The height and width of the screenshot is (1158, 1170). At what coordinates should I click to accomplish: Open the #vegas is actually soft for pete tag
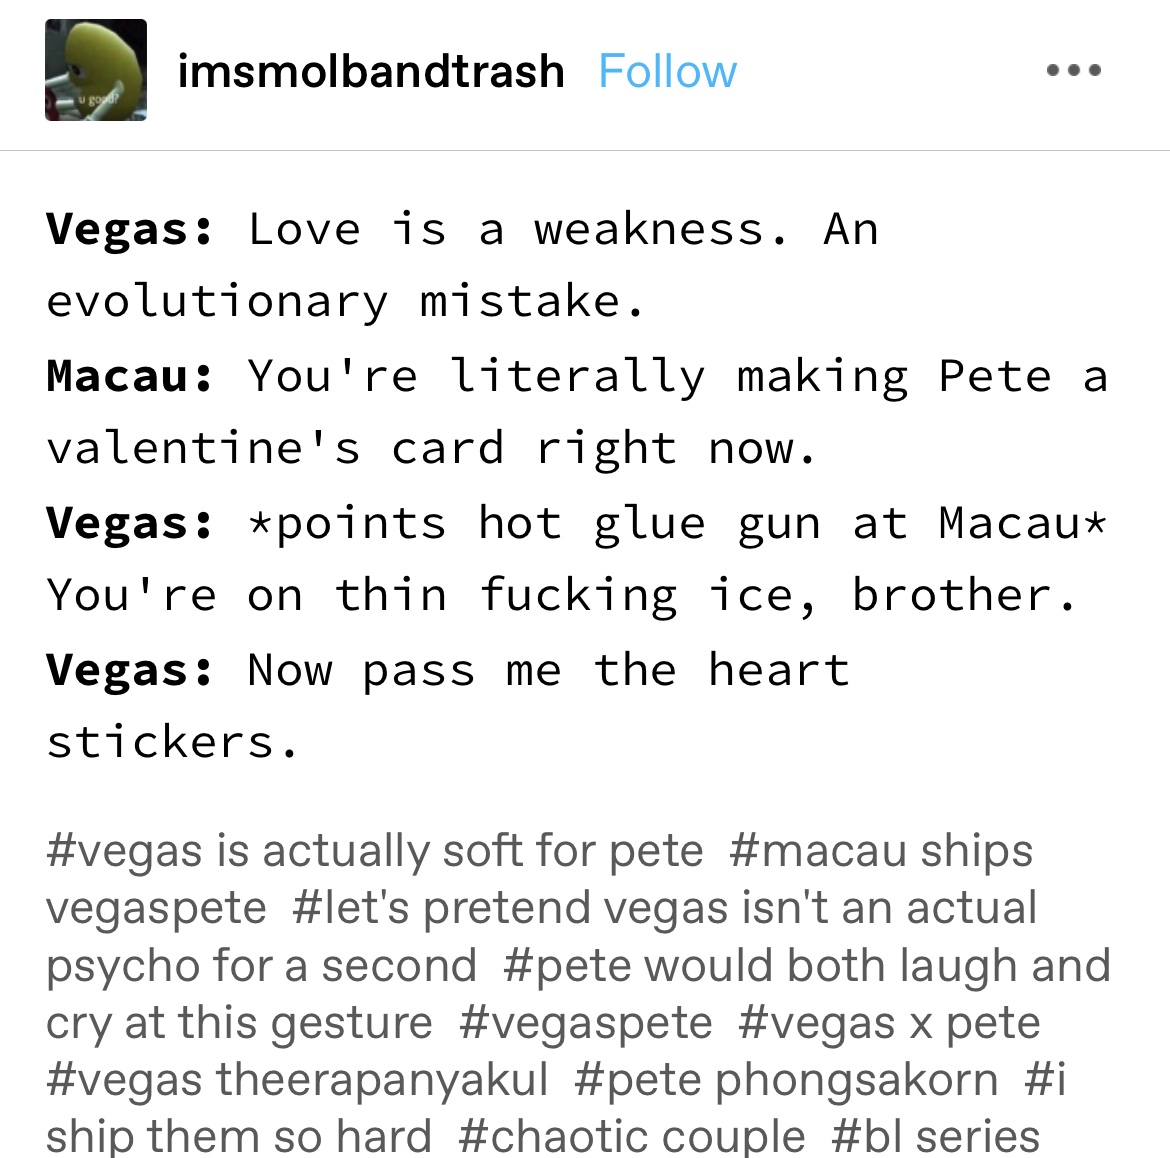coord(375,851)
